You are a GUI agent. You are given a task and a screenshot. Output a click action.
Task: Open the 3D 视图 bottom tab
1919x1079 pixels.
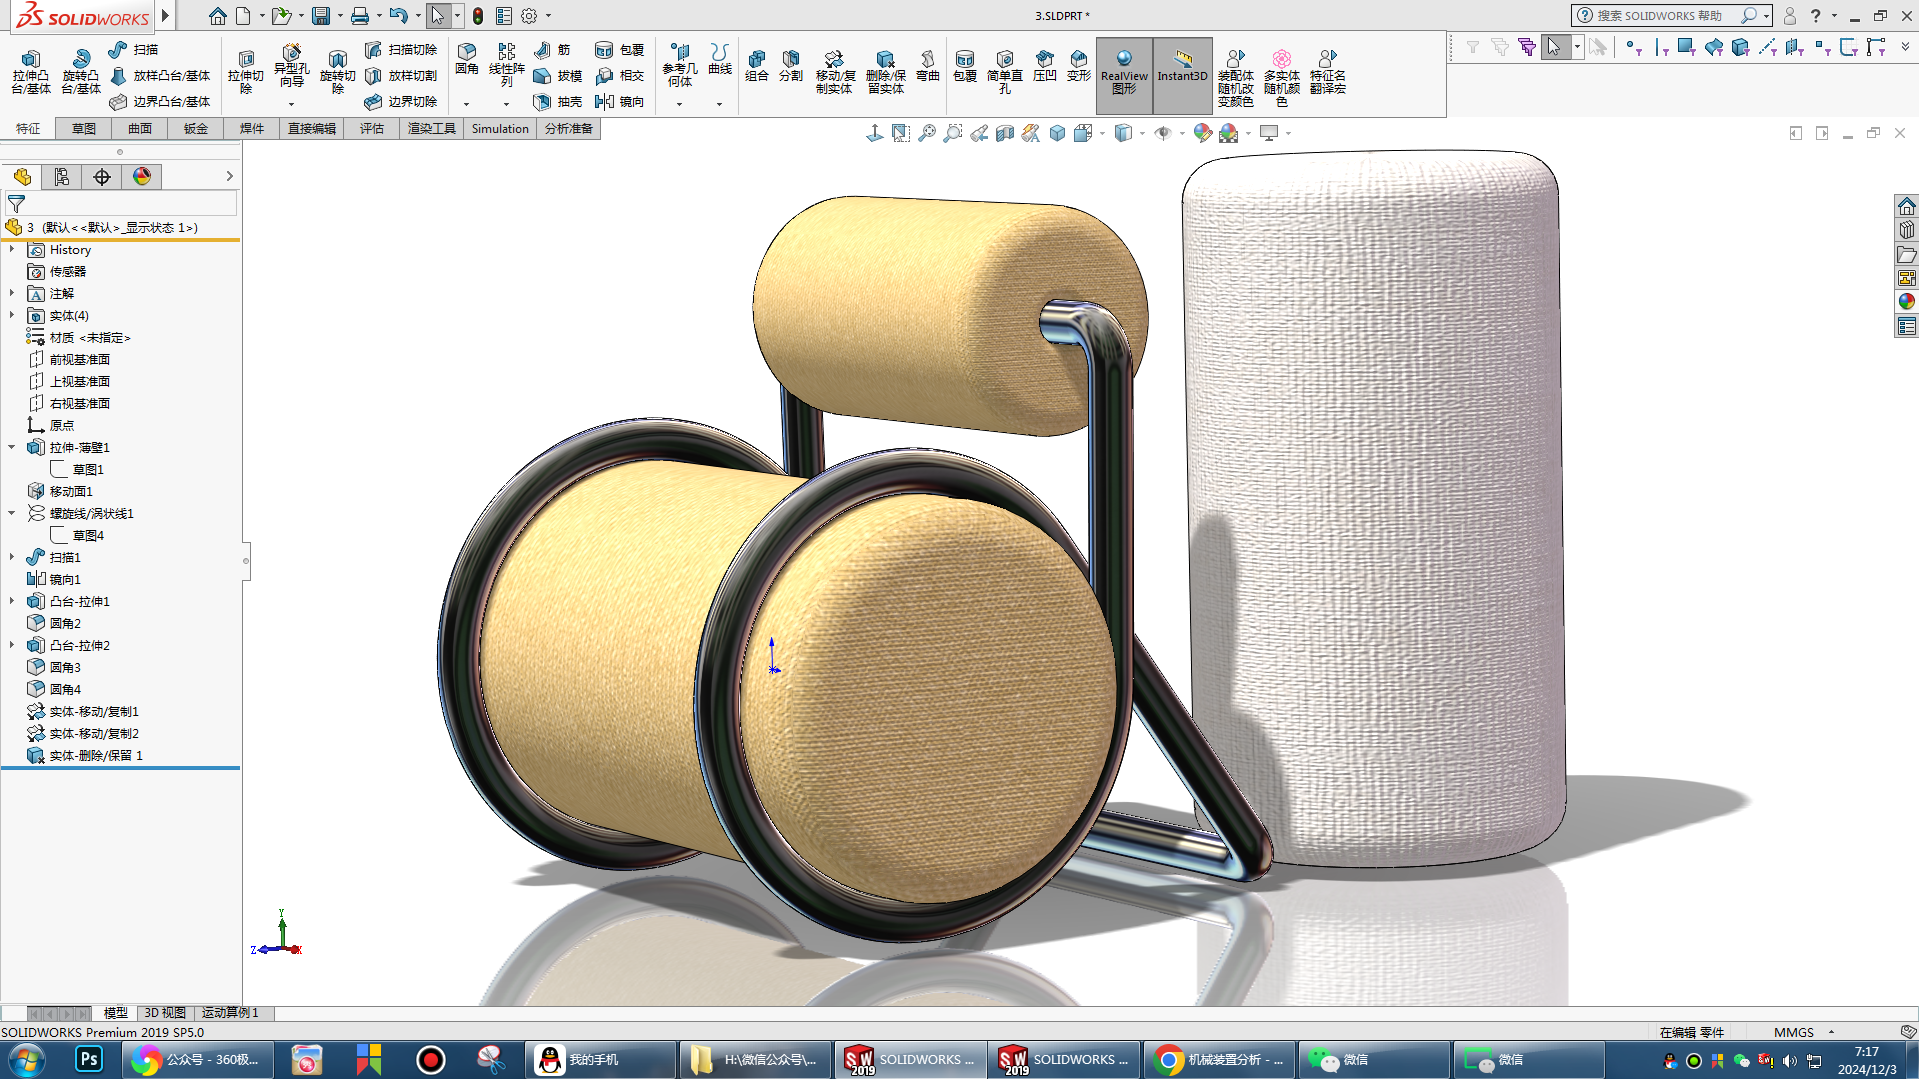tap(165, 1013)
